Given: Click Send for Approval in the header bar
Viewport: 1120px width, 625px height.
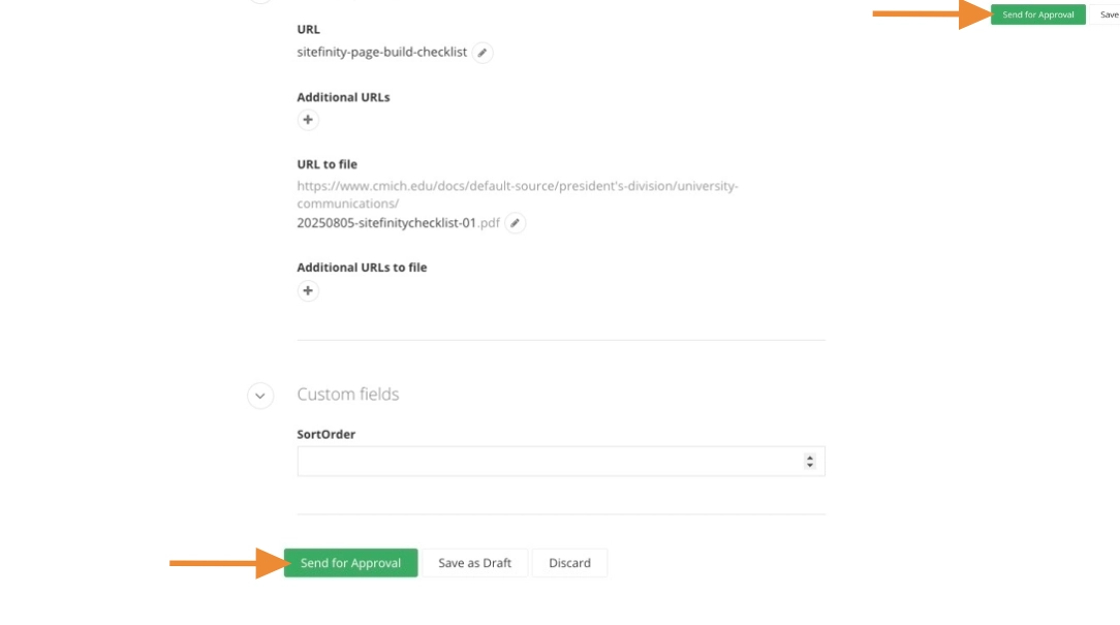Looking at the screenshot, I should click(x=1038, y=15).
